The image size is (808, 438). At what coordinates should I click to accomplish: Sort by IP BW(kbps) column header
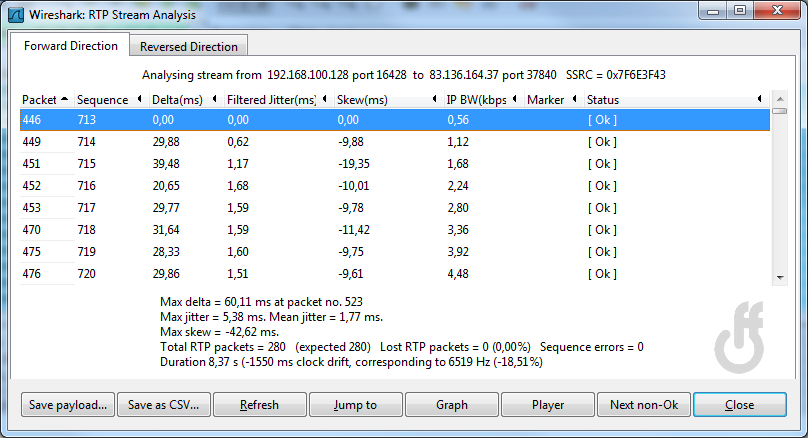point(482,99)
